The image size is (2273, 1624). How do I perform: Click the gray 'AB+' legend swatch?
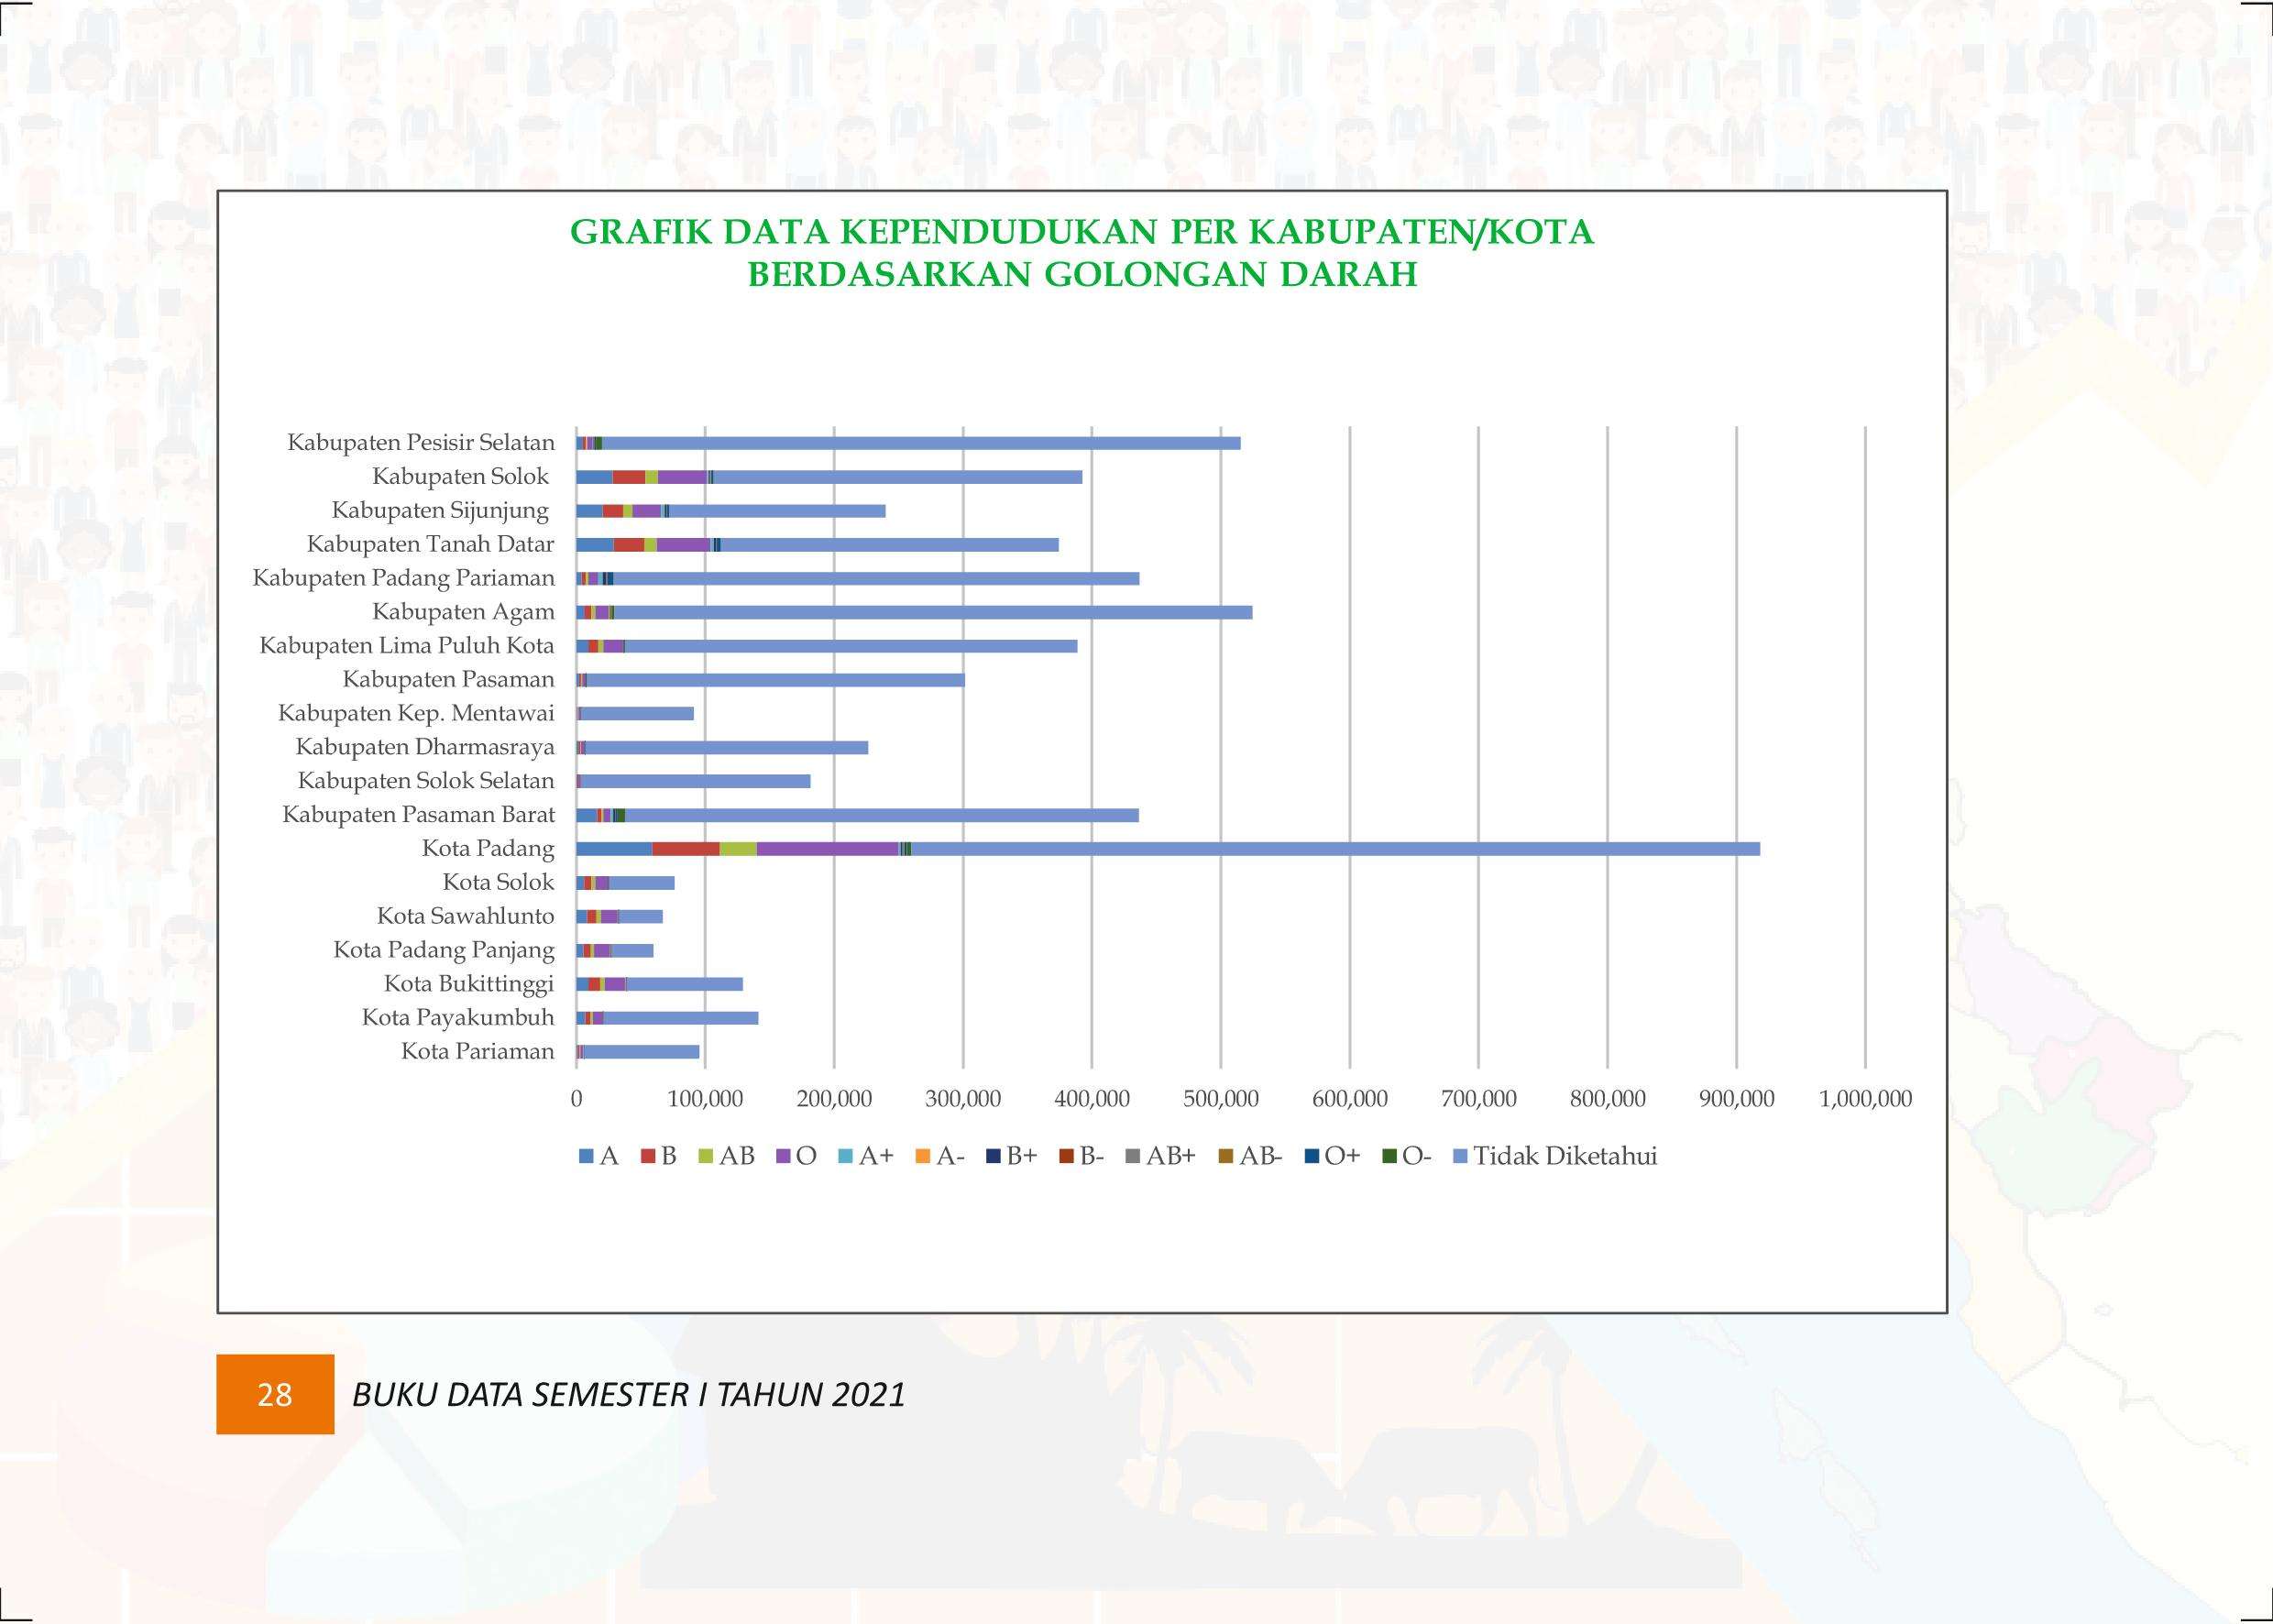click(x=1133, y=1157)
